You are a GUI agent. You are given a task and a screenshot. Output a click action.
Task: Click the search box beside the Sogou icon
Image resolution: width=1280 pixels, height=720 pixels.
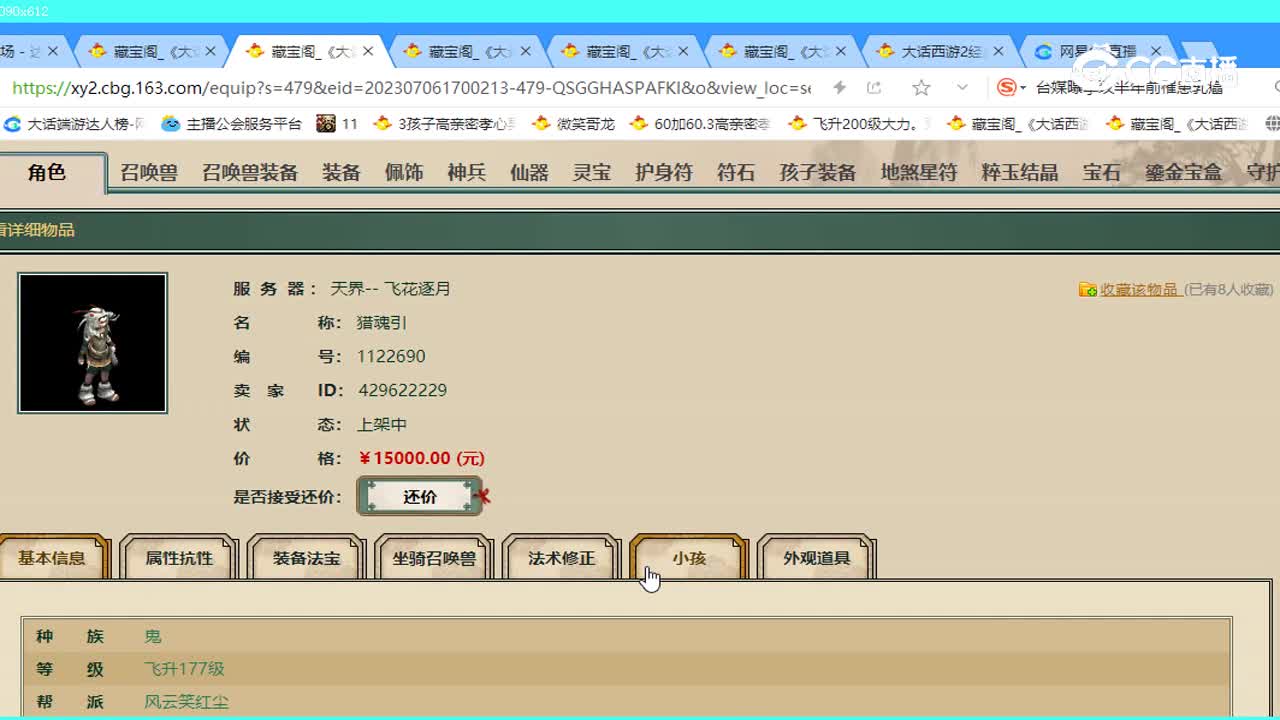click(1130, 88)
